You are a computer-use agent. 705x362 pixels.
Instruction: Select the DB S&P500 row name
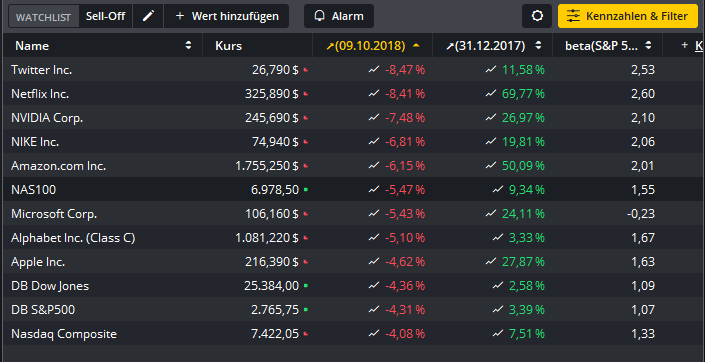coord(43,310)
